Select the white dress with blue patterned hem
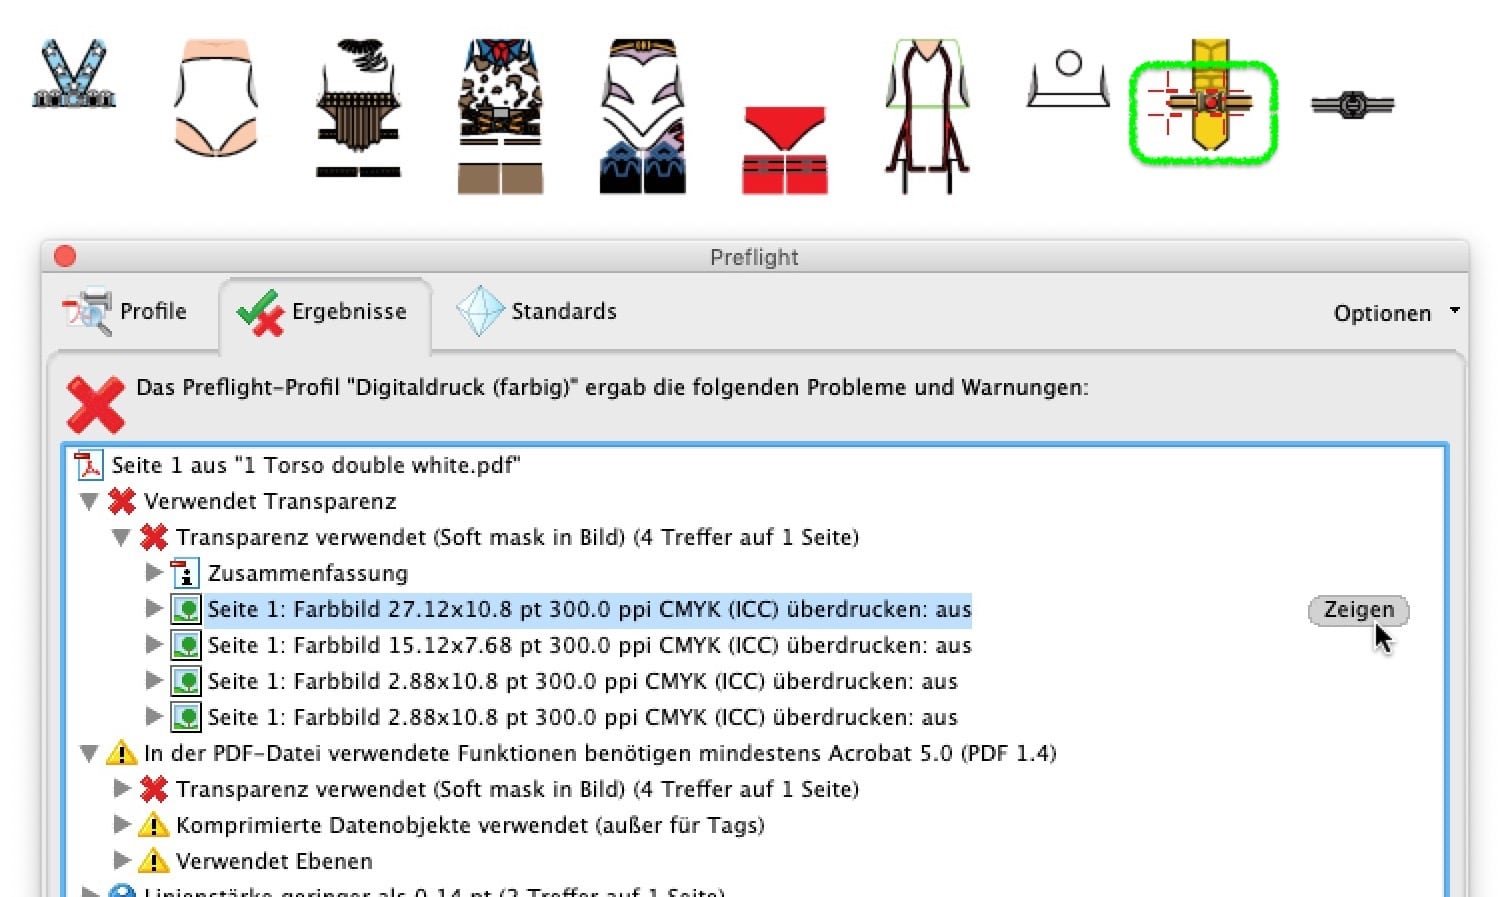 [x=643, y=116]
